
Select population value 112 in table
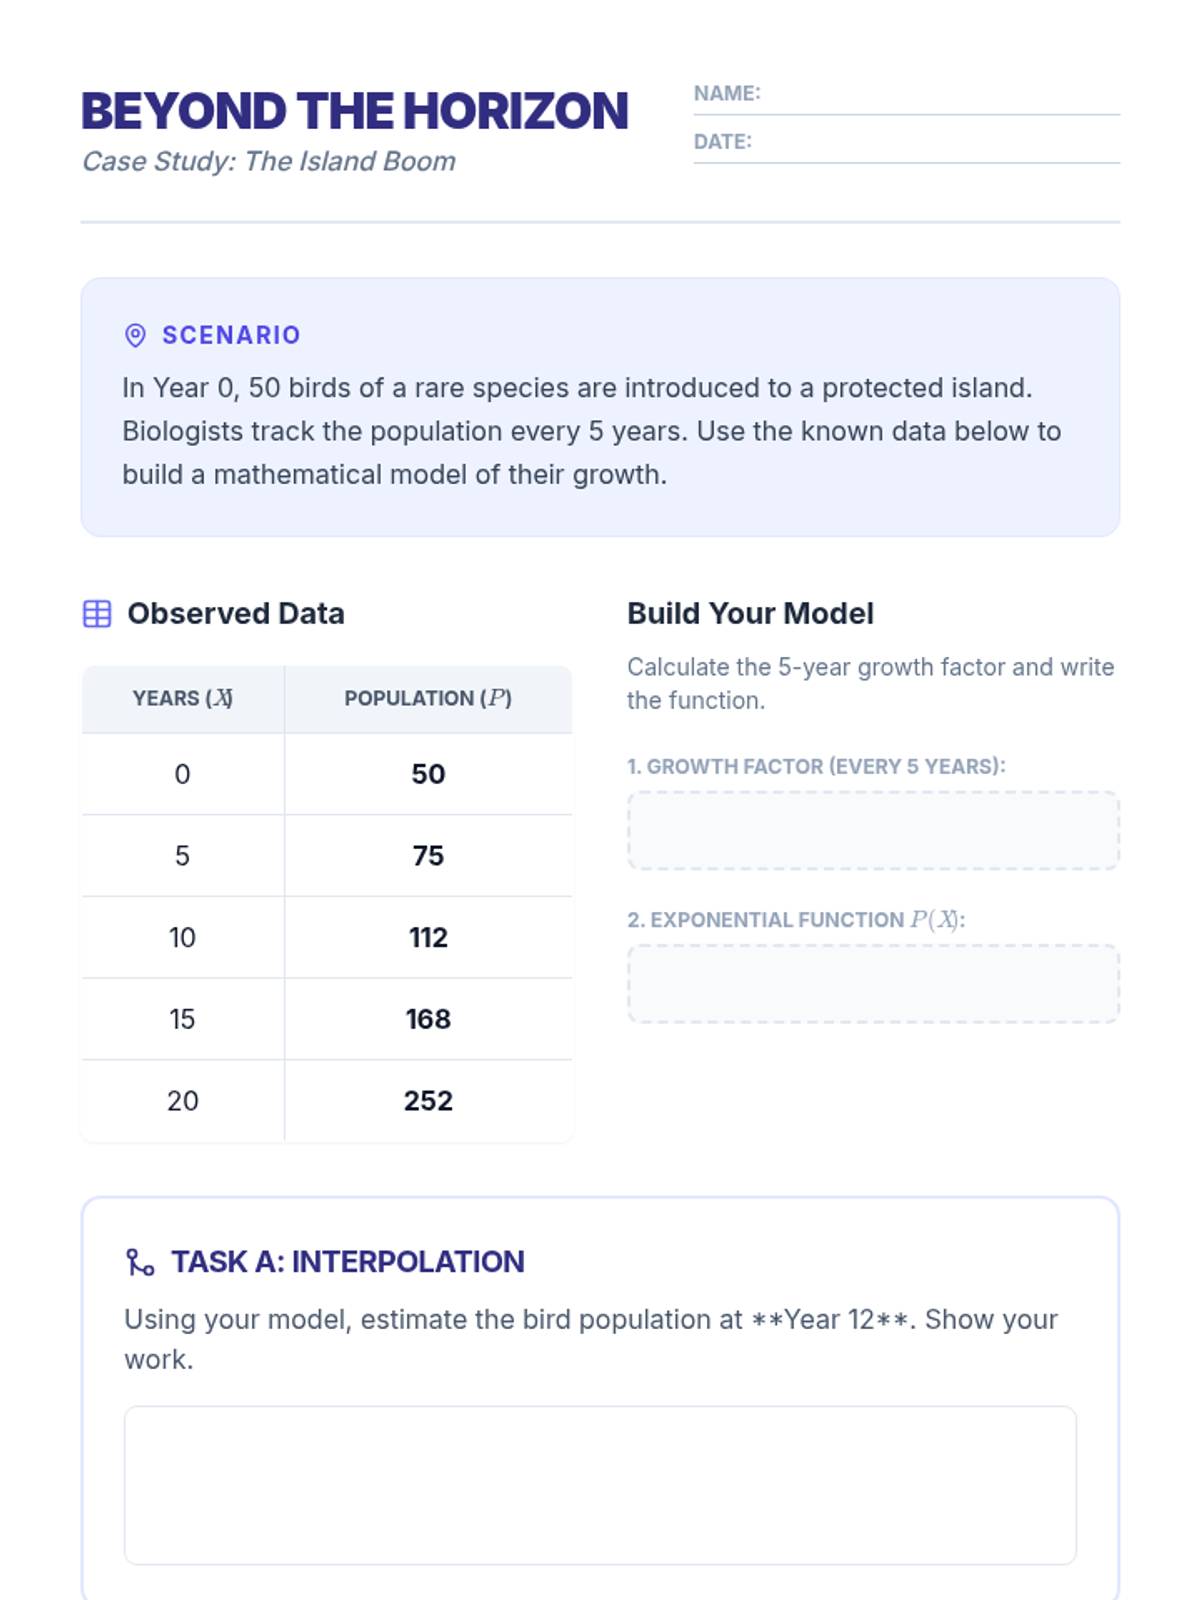pos(428,938)
